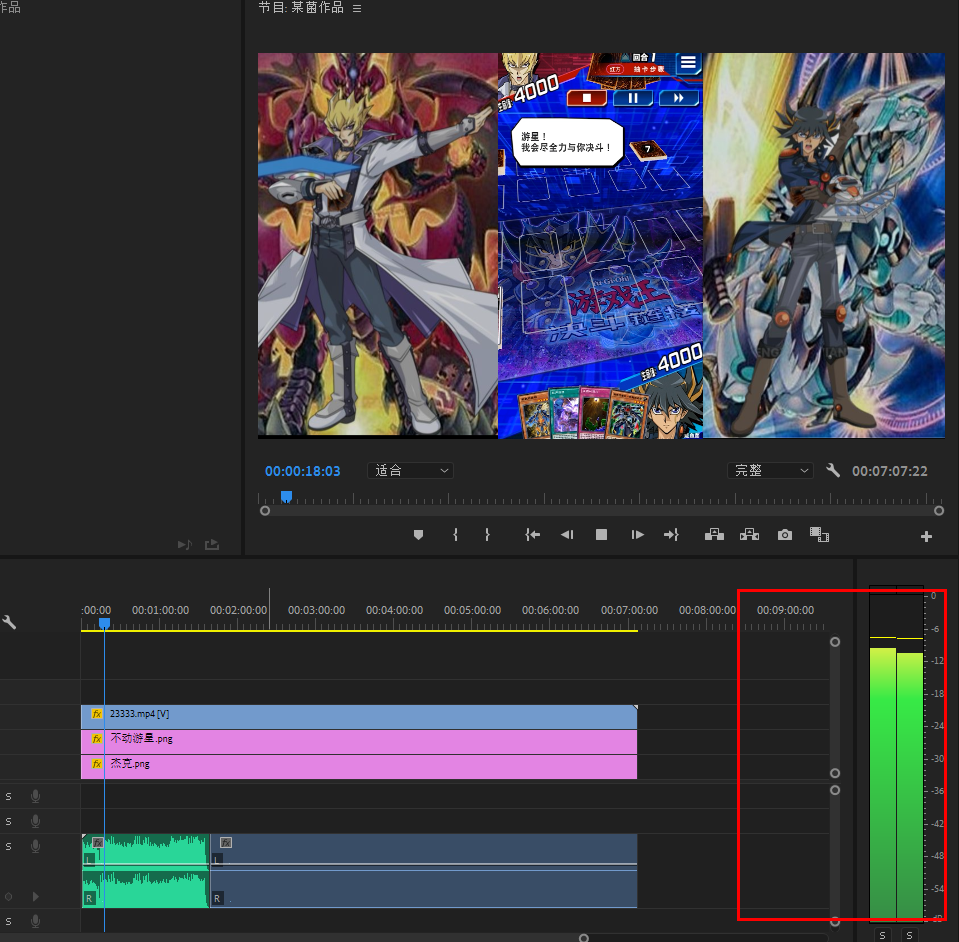This screenshot has width=959, height=942.
Task: Click the Export Frame camera icon
Action: [x=785, y=535]
